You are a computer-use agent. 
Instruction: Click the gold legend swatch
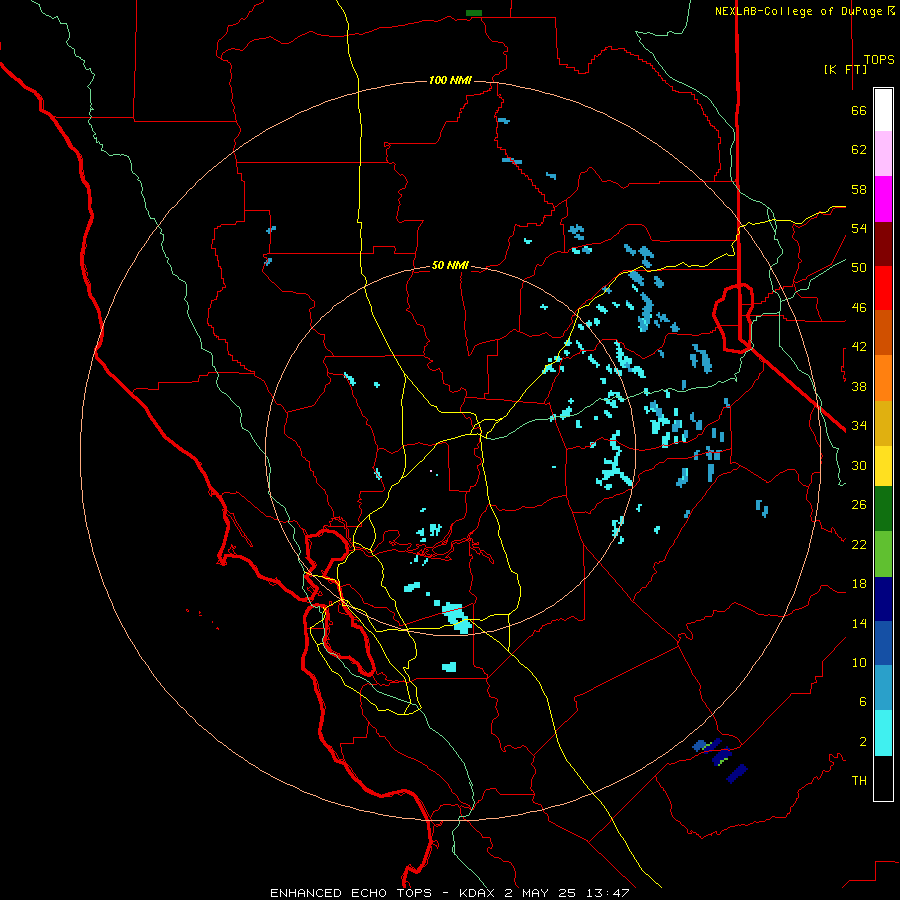[x=883, y=423]
